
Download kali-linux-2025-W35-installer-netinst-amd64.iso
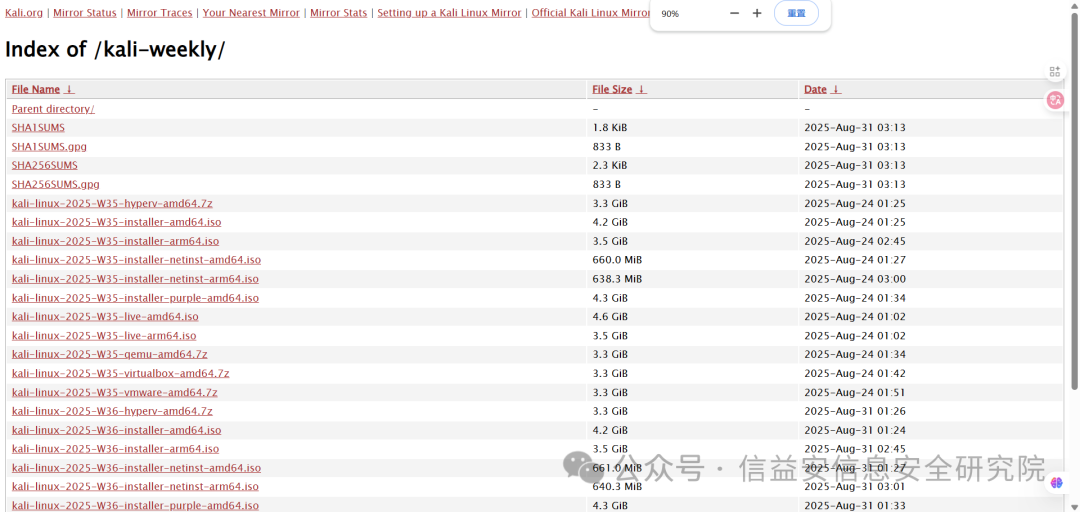[x=136, y=260]
